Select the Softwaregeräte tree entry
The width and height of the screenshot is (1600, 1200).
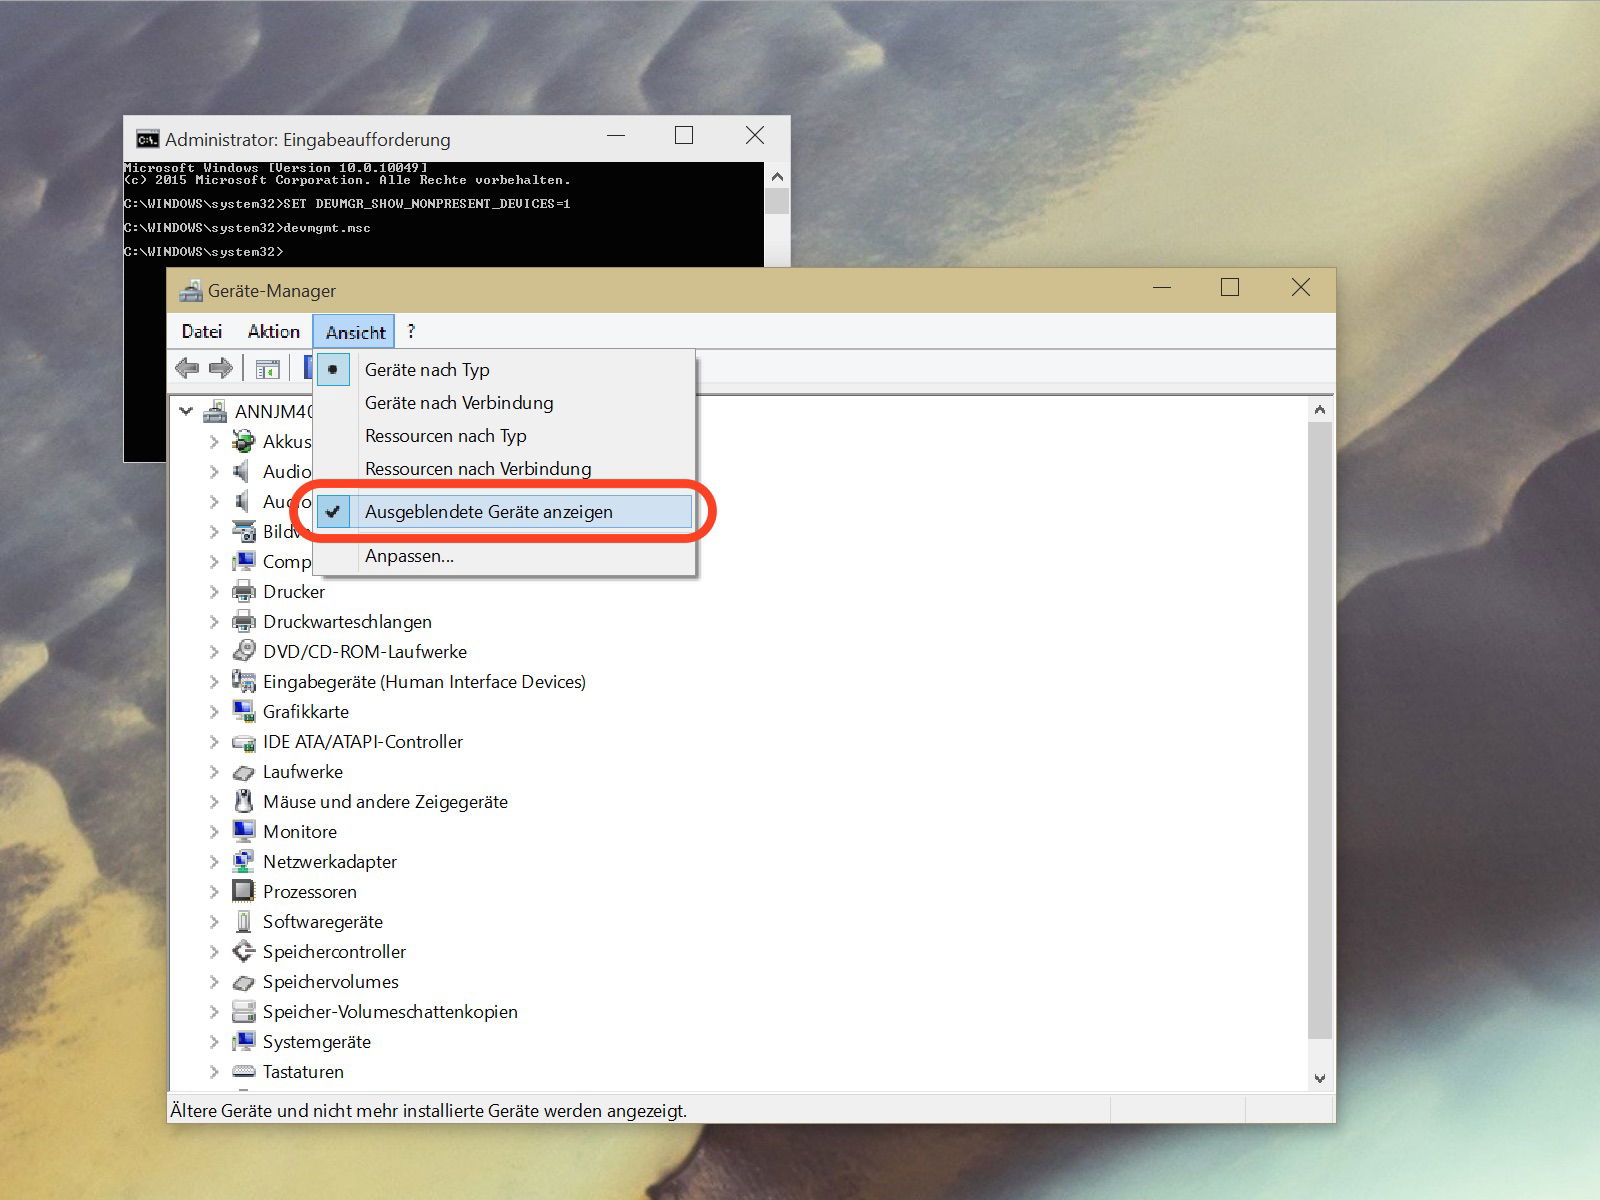(x=322, y=921)
